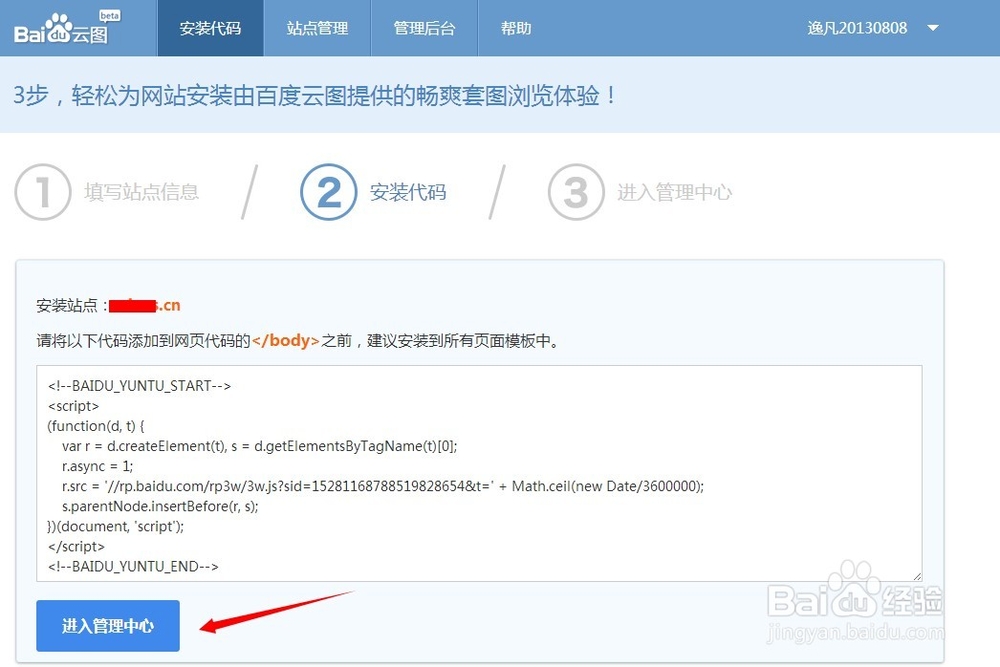Screen dimensions: 1000x667
Task: Click the site domain ending in .cn
Action: (x=145, y=305)
